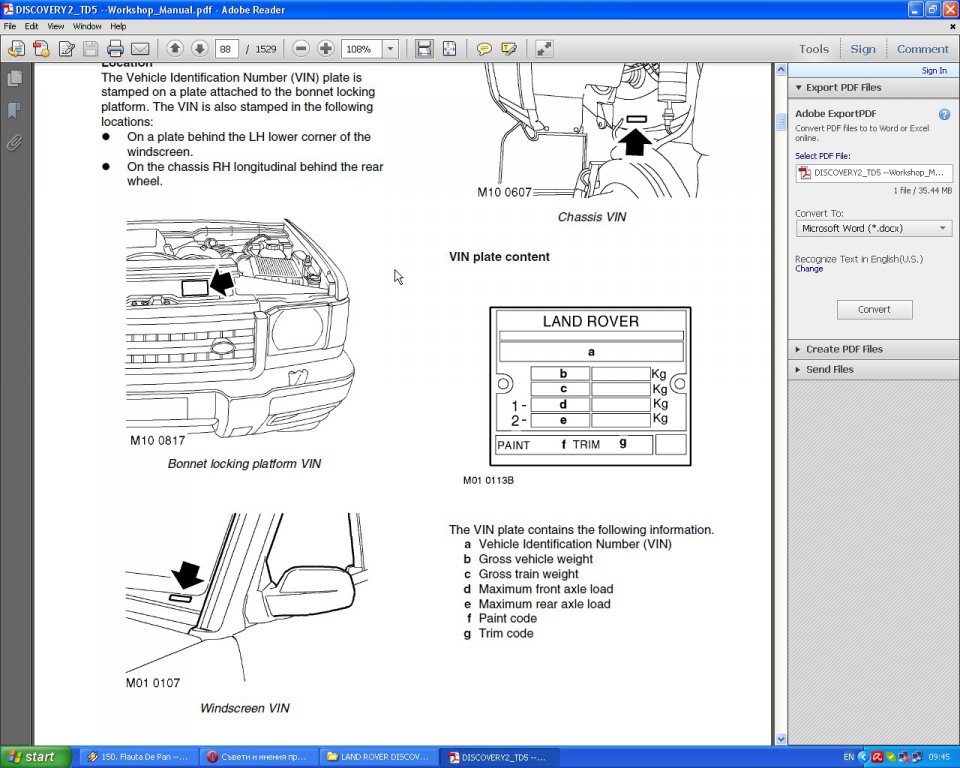
Task: Zoom in using the plus button
Action: (326, 49)
